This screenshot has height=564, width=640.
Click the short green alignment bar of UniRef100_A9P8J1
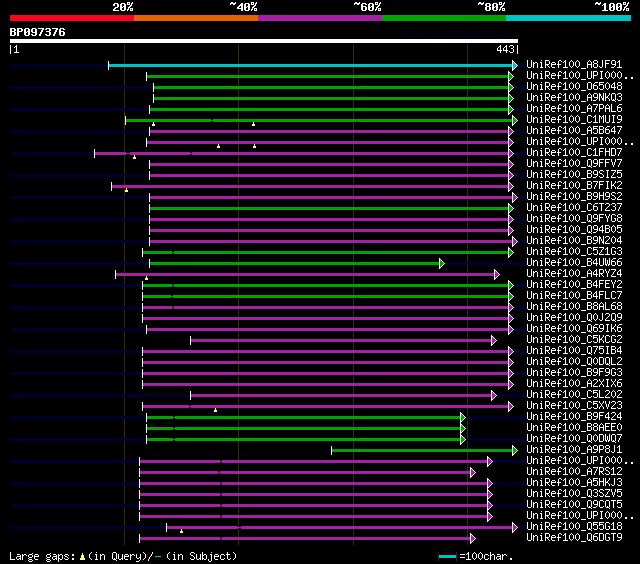422,451
